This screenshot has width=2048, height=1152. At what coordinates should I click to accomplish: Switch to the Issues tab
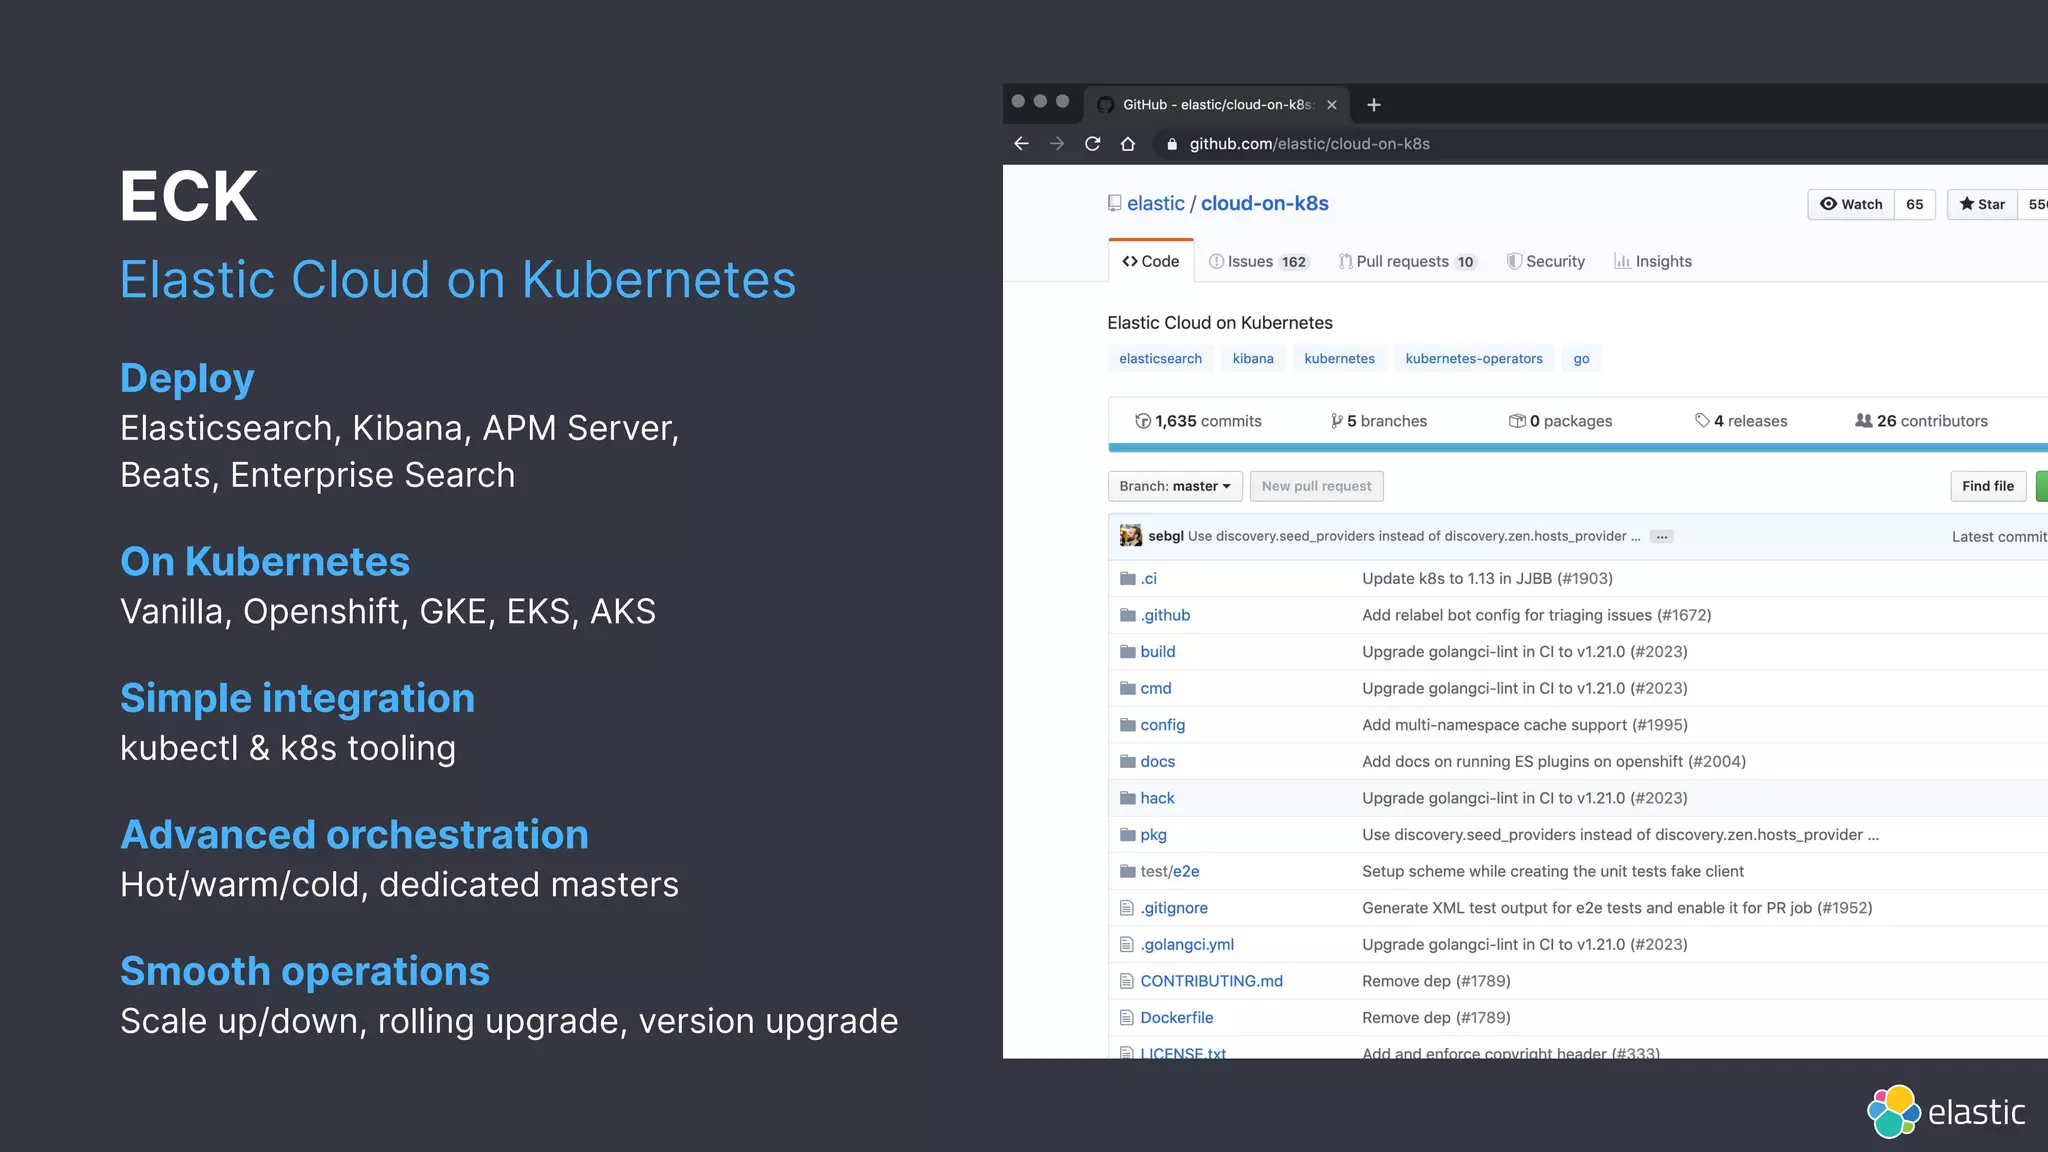(x=1258, y=261)
